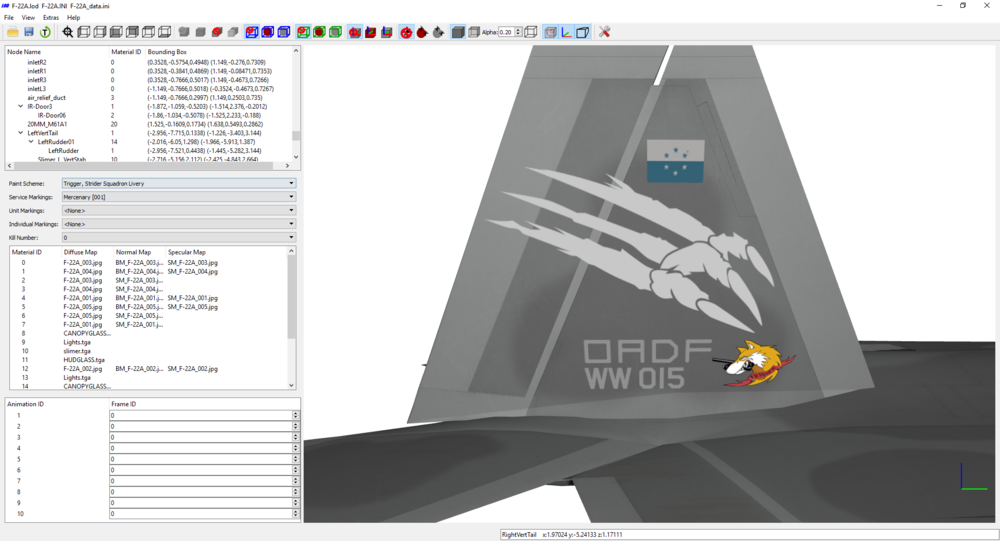Open the File menu

[x=9, y=18]
